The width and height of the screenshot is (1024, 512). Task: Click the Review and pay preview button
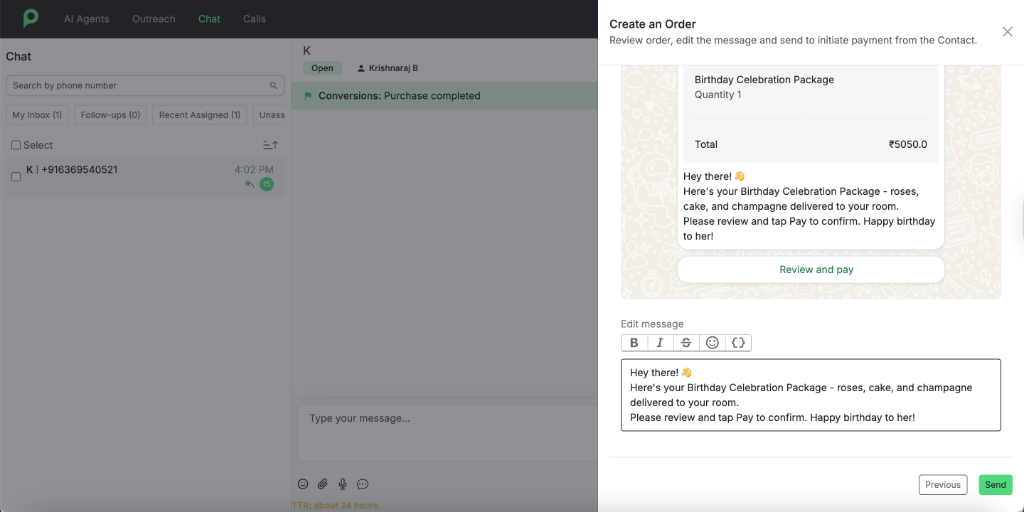(810, 270)
